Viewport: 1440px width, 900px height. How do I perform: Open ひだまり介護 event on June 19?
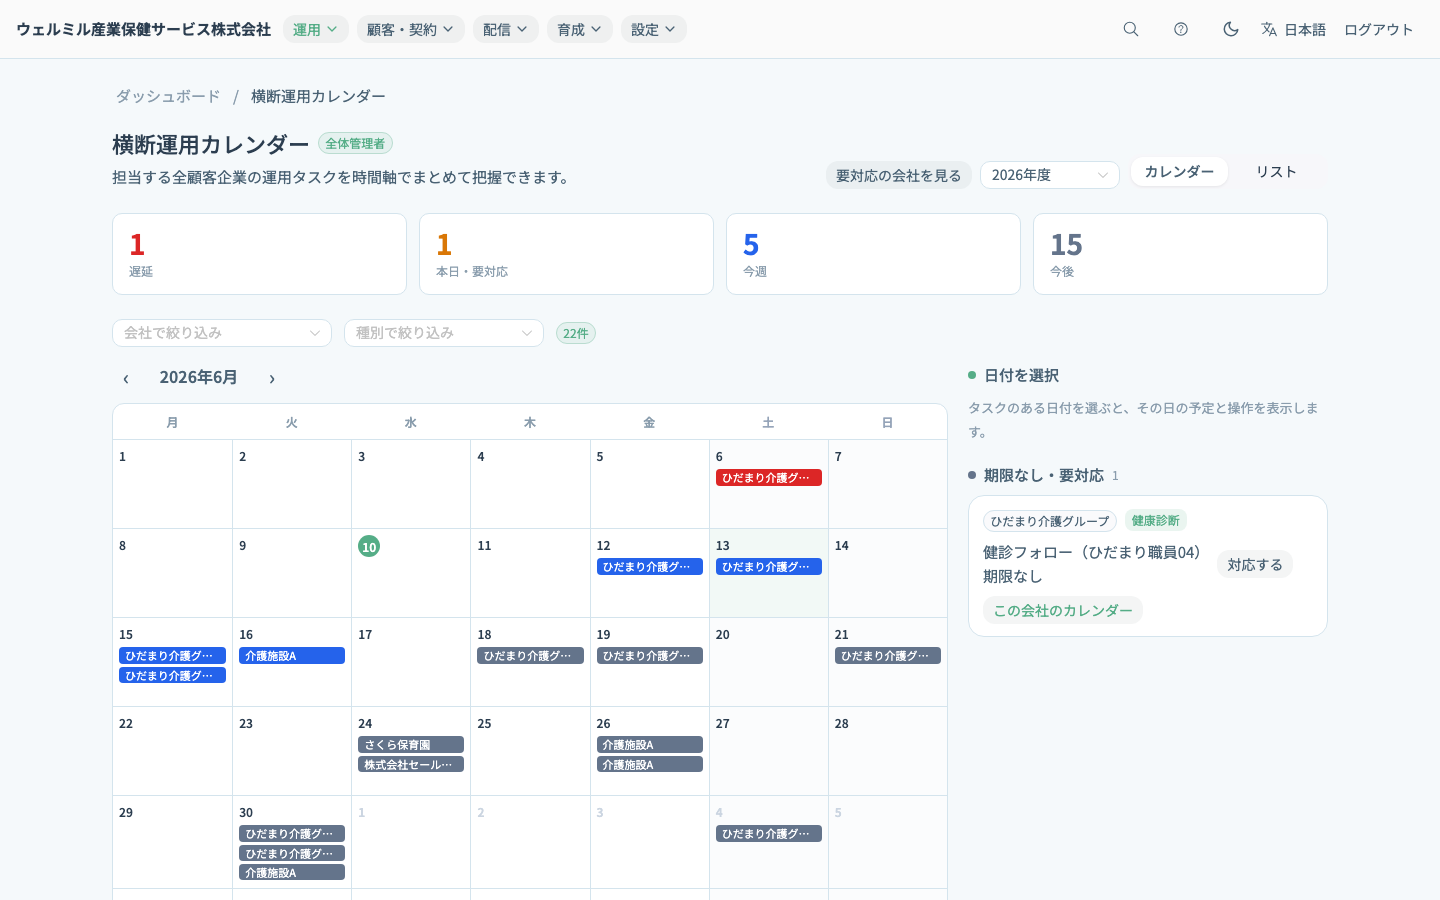click(649, 656)
